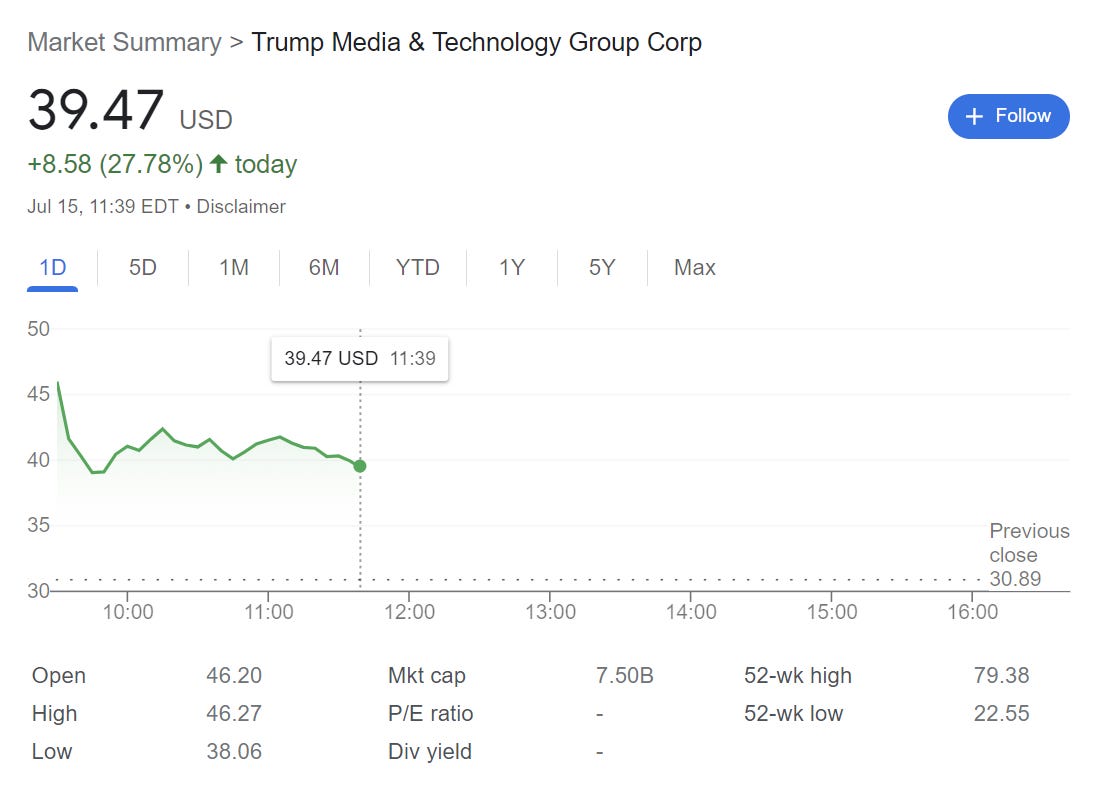The image size is (1106, 790).
Task: Click the Previous close label on chart
Action: (x=1029, y=543)
